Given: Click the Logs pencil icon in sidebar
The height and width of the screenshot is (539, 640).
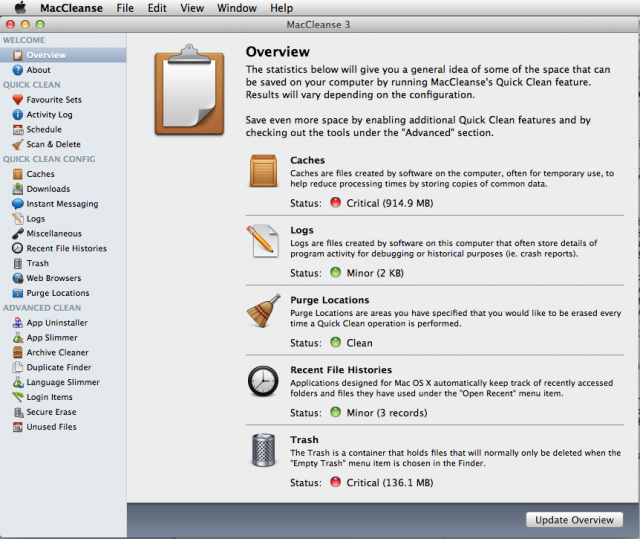Looking at the screenshot, I should point(18,219).
